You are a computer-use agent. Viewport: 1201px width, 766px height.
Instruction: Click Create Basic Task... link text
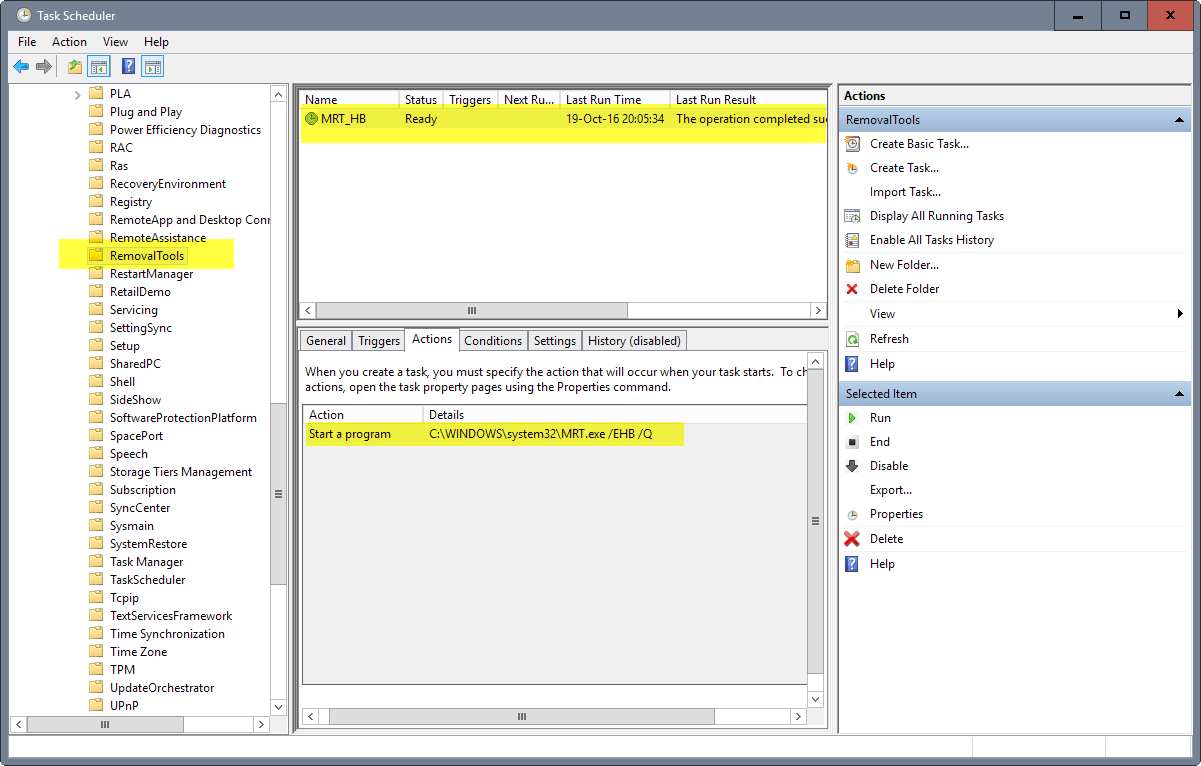pyautogui.click(x=919, y=144)
